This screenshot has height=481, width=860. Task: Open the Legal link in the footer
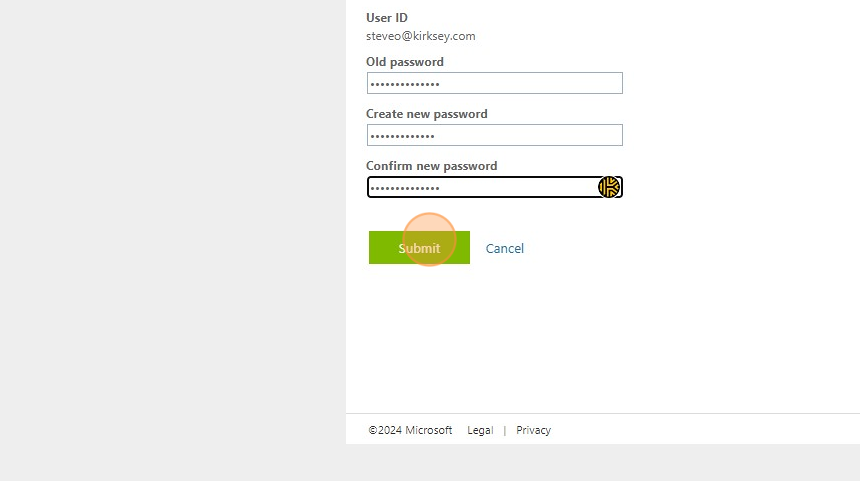point(480,430)
